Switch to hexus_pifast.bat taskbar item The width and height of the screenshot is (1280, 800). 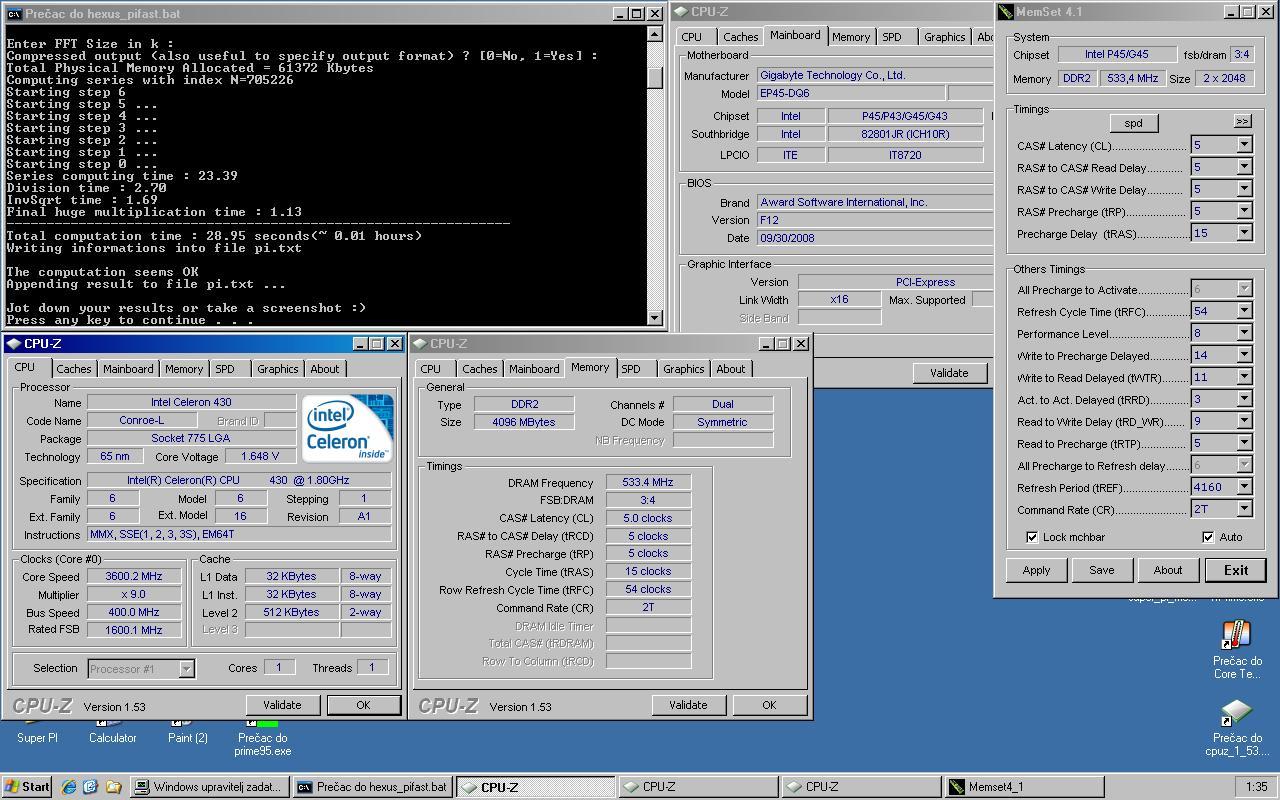pyautogui.click(x=373, y=787)
